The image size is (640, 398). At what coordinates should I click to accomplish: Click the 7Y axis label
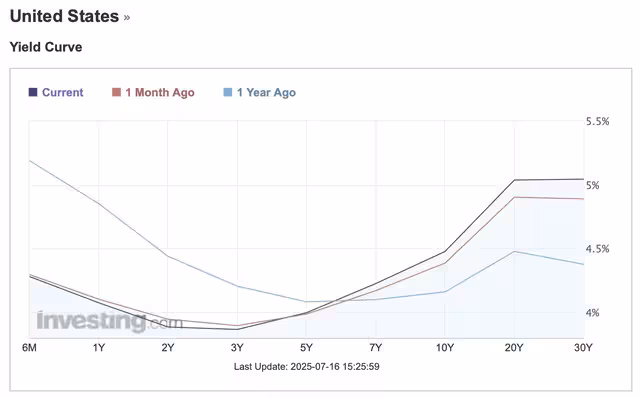coord(376,347)
